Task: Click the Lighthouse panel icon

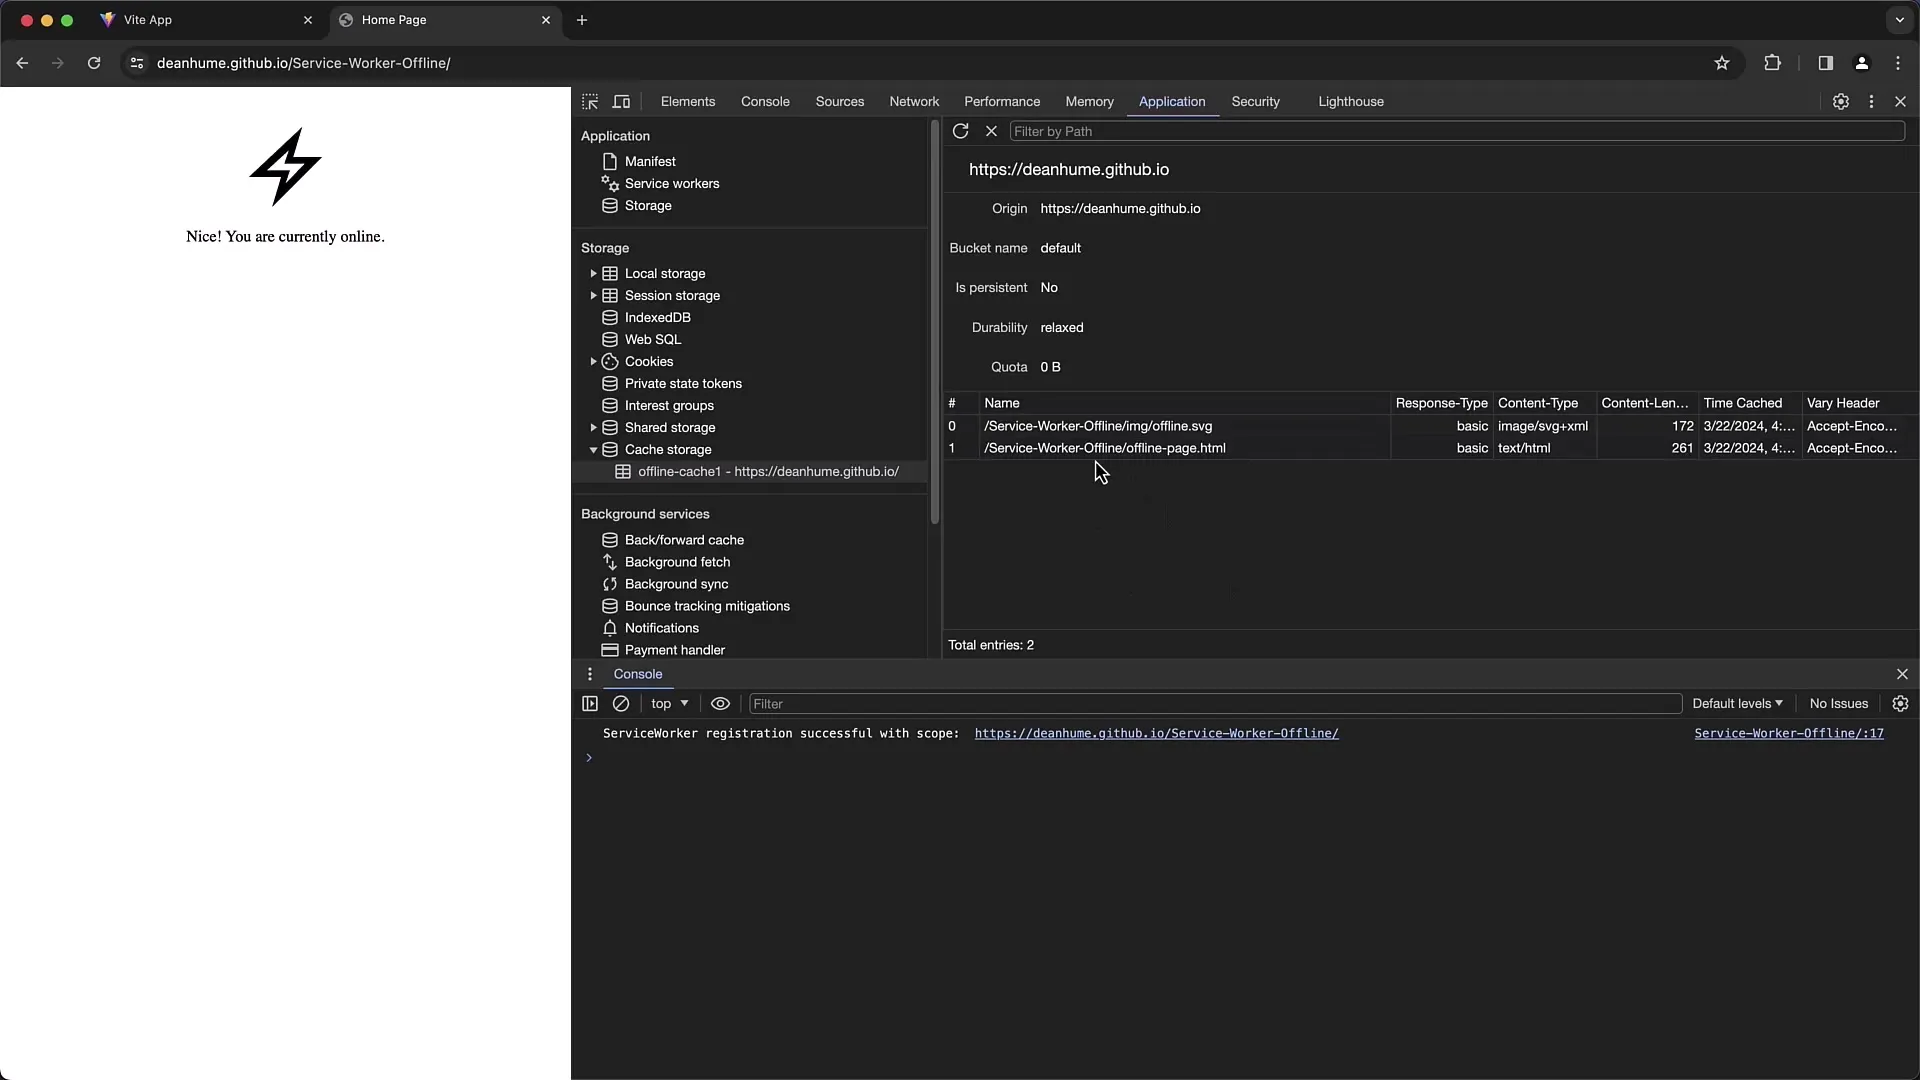Action: click(1350, 100)
